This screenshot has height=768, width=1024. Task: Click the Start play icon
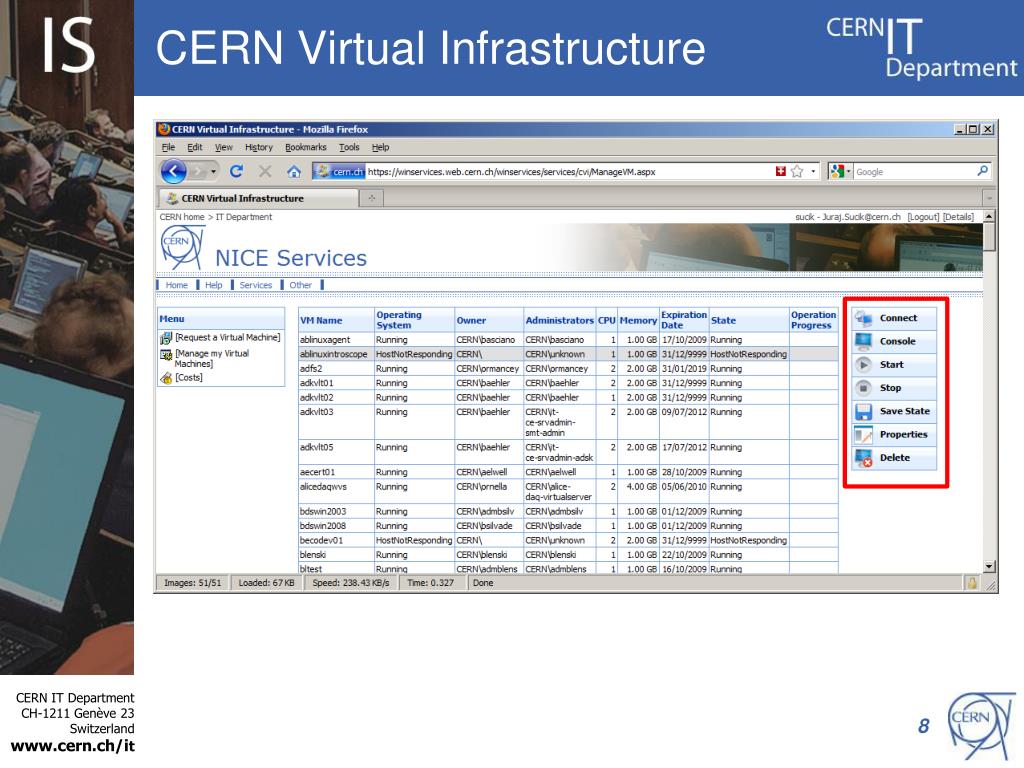(863, 364)
